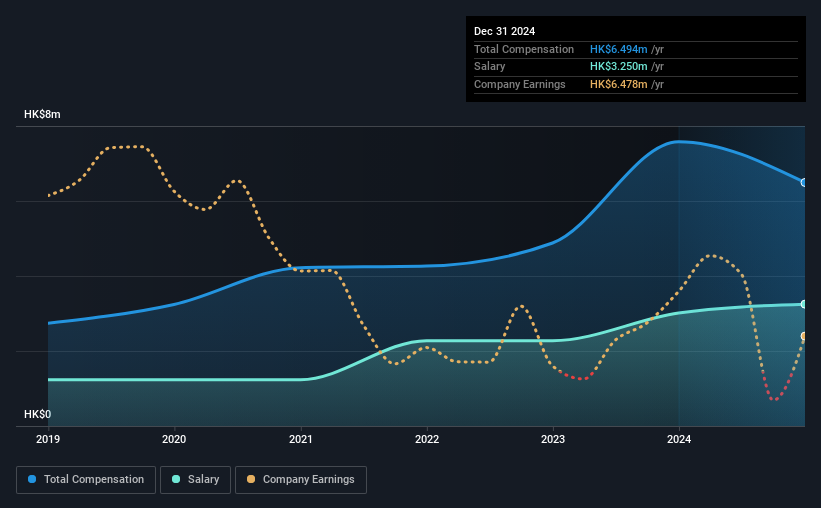The width and height of the screenshot is (821, 508).
Task: Select the 2020 x-axis label
Action: 174,439
